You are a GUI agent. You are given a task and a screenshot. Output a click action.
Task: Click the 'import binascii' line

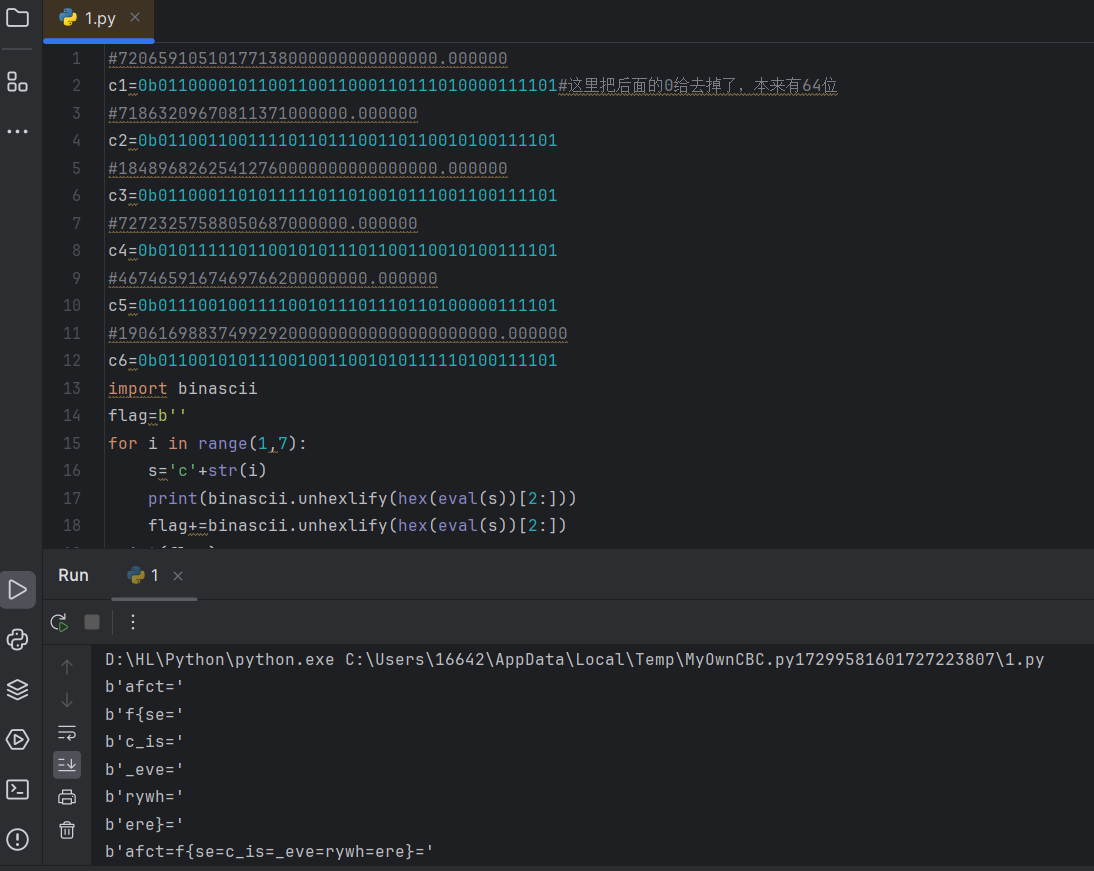point(183,388)
